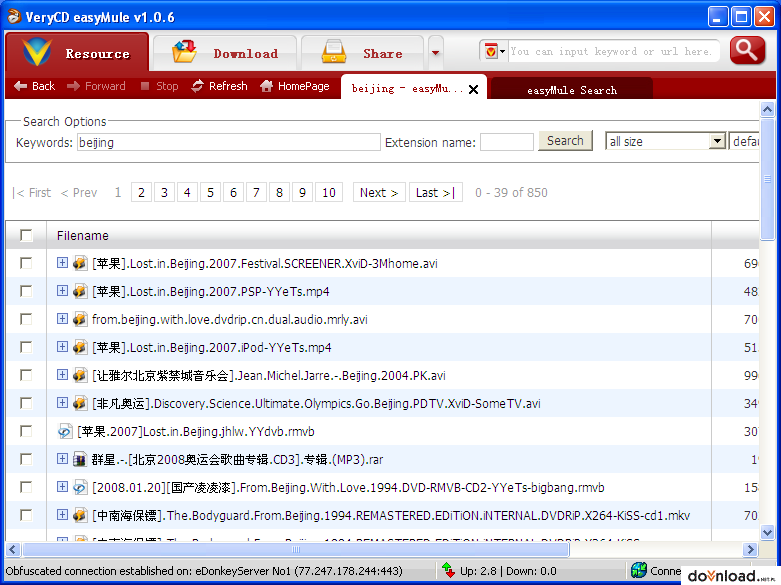
Task: Expand the Jean.Michel.Jarre entry
Action: [x=62, y=374]
